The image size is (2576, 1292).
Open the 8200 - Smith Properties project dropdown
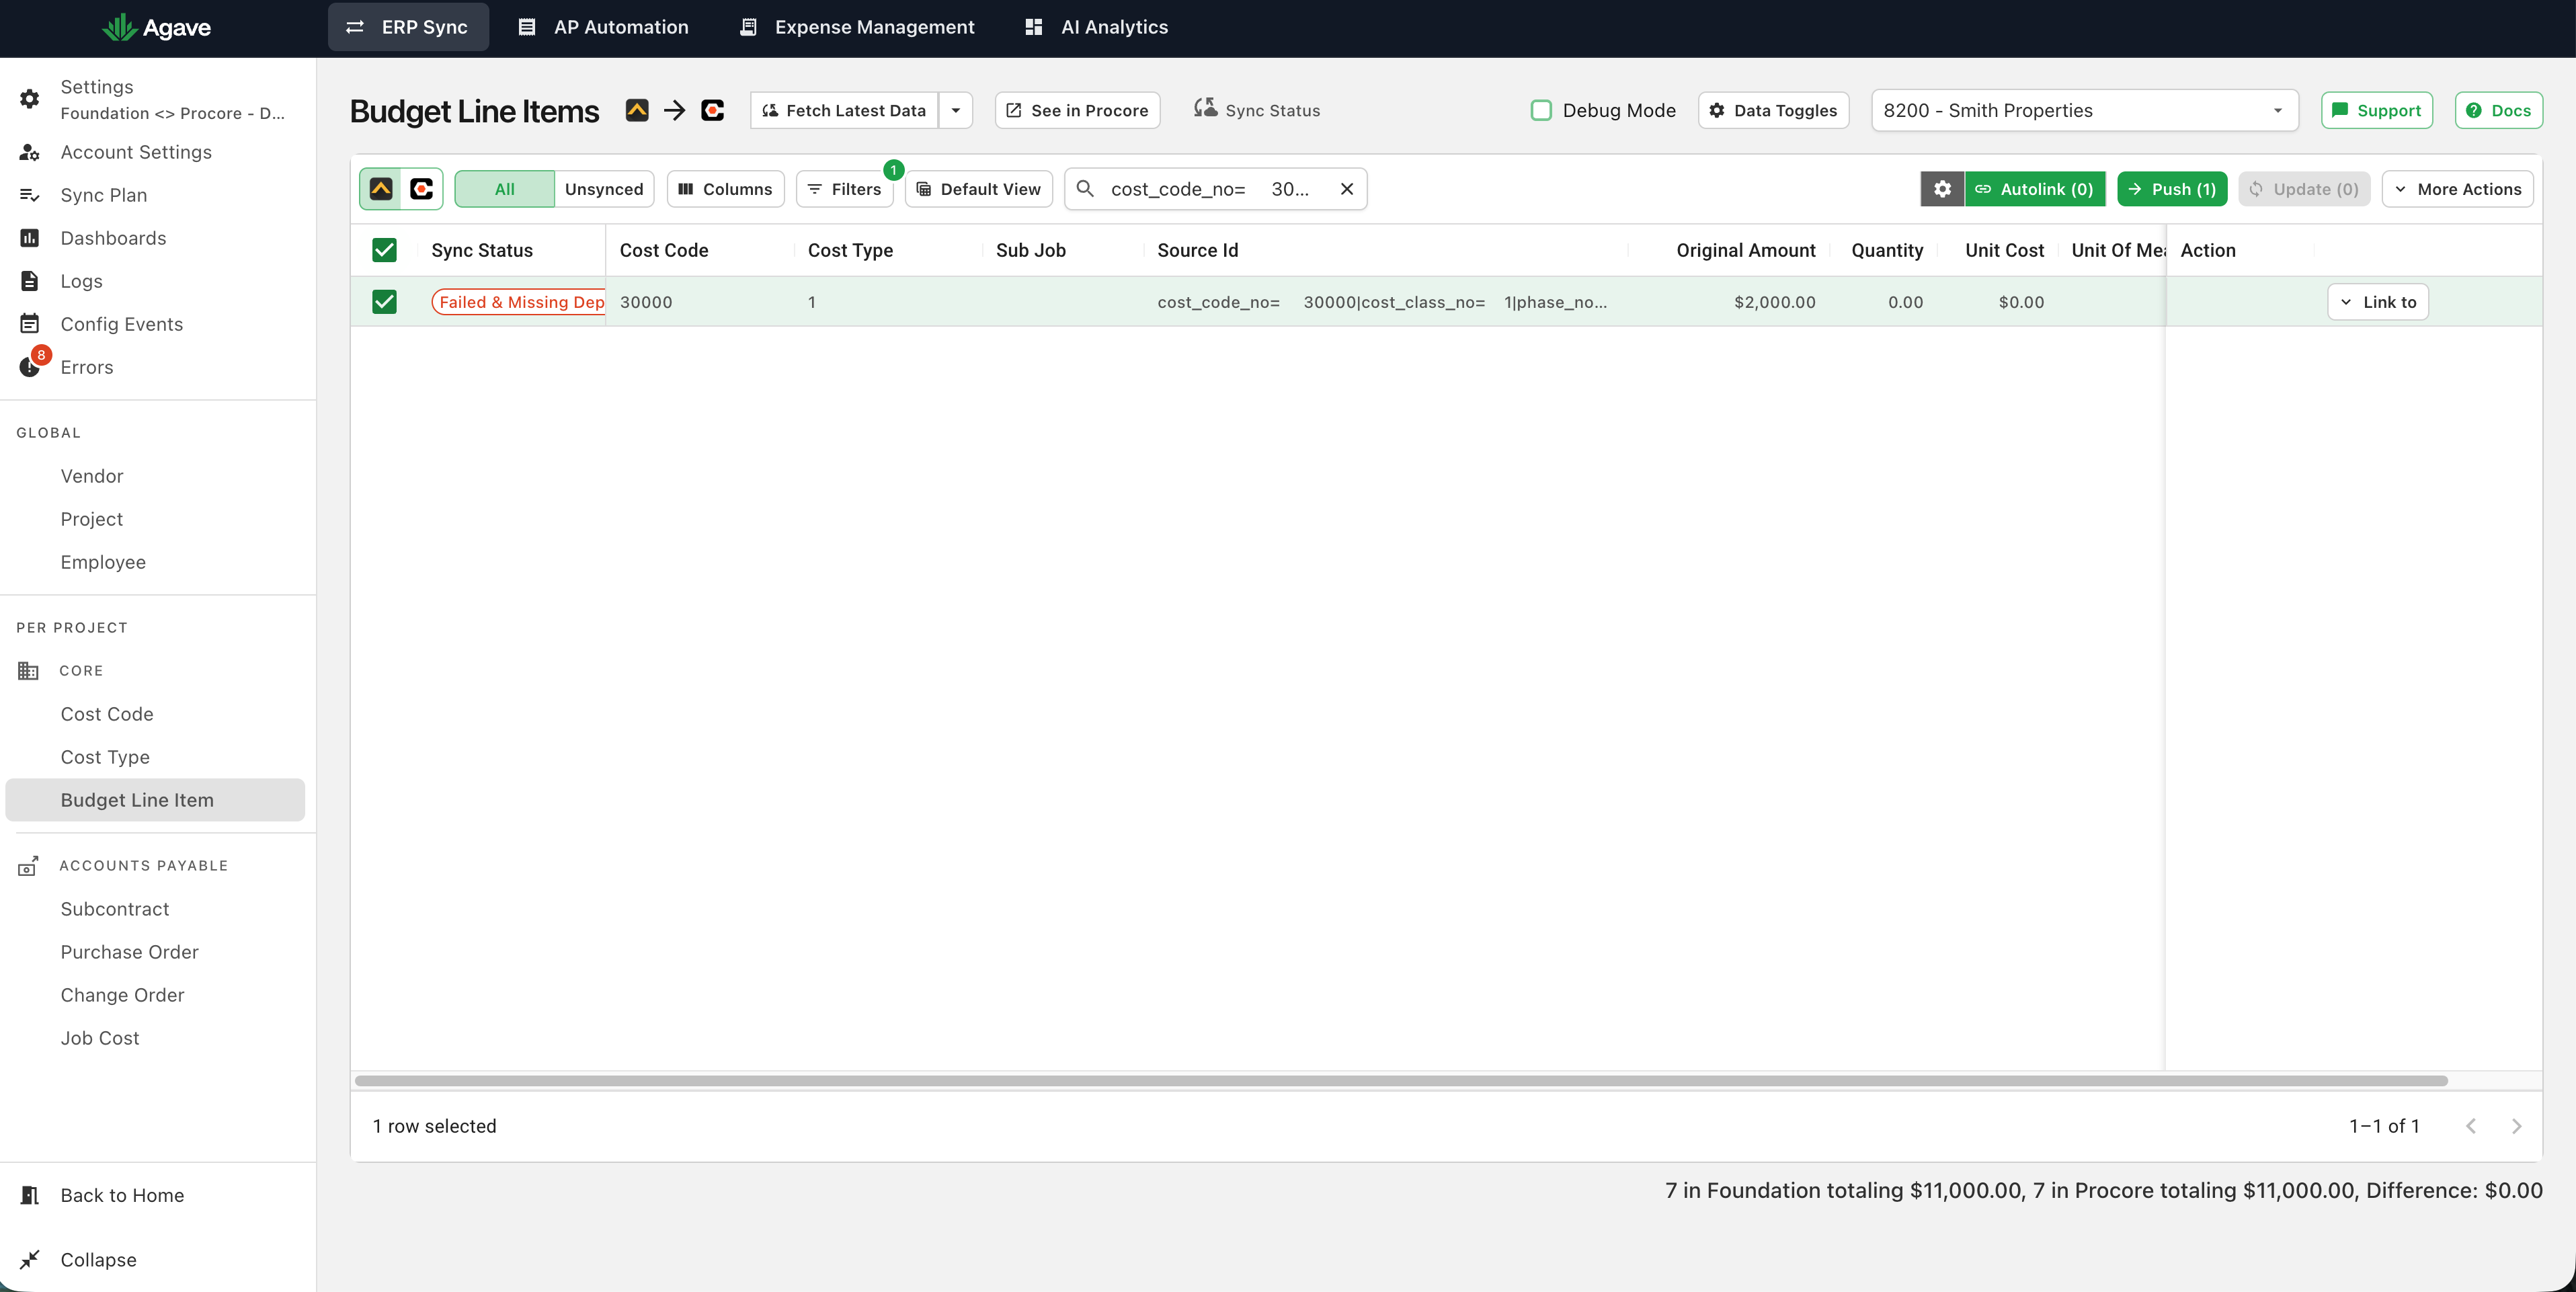(2084, 110)
